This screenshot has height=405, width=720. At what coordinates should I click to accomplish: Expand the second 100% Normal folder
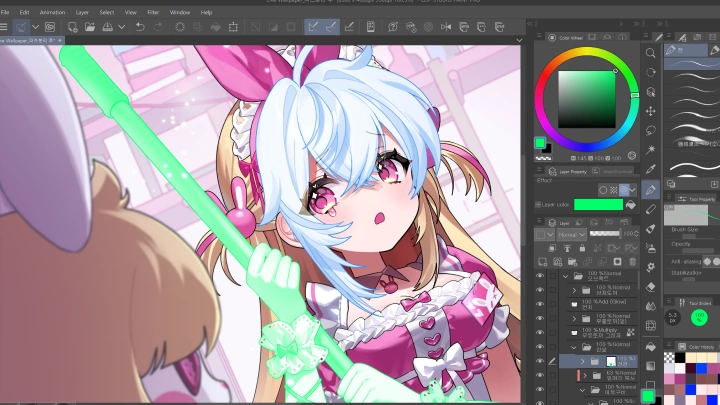coord(574,290)
